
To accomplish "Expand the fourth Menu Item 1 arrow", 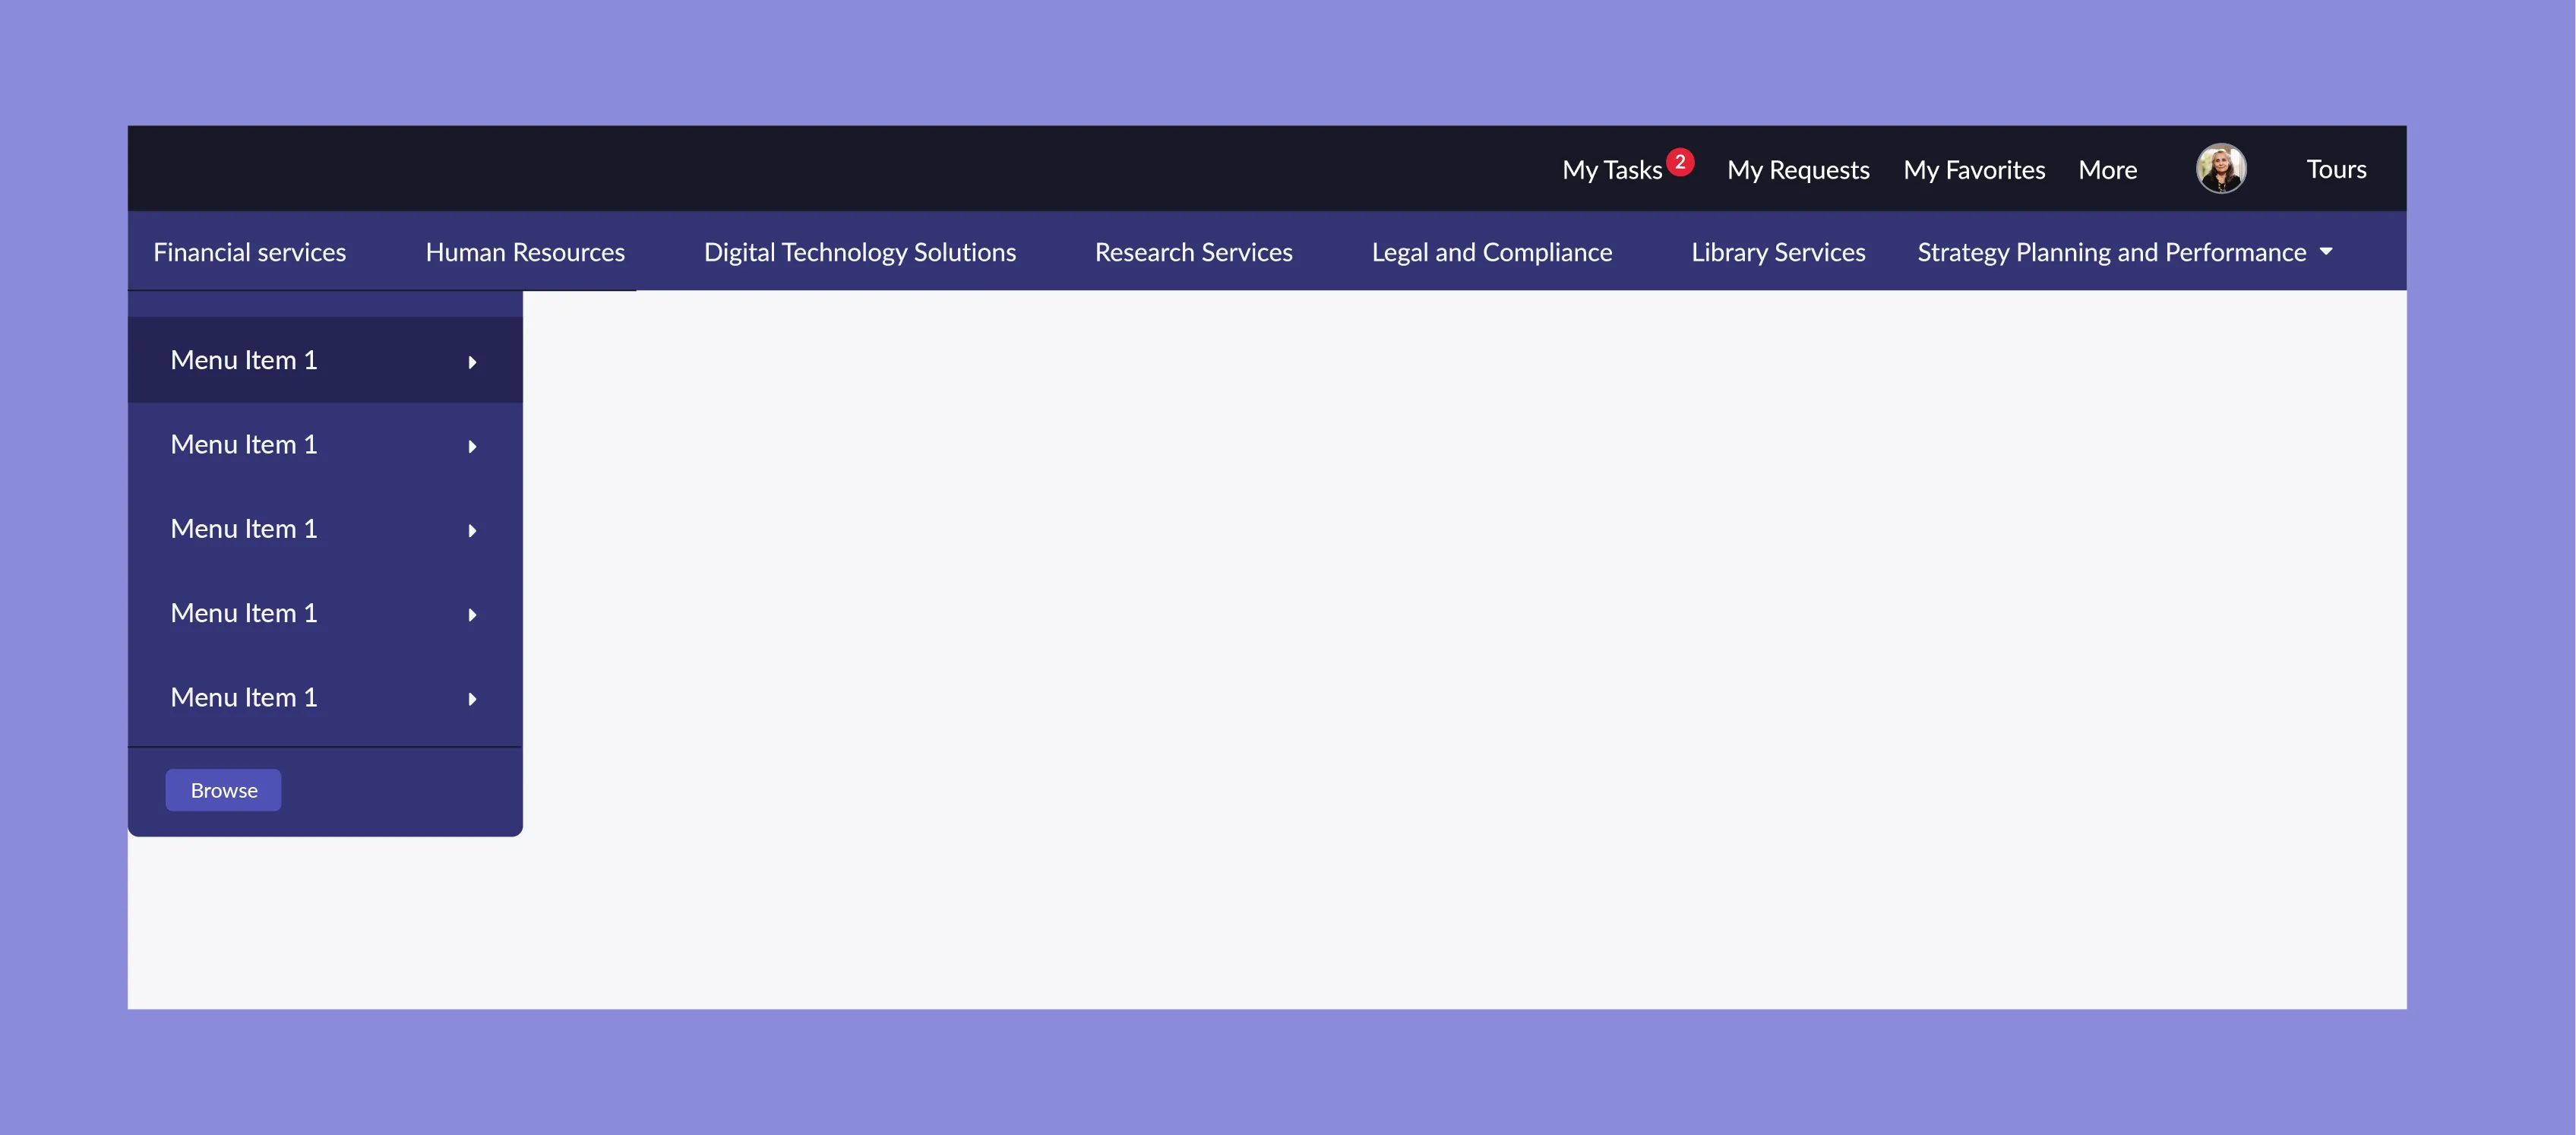I will tap(472, 615).
